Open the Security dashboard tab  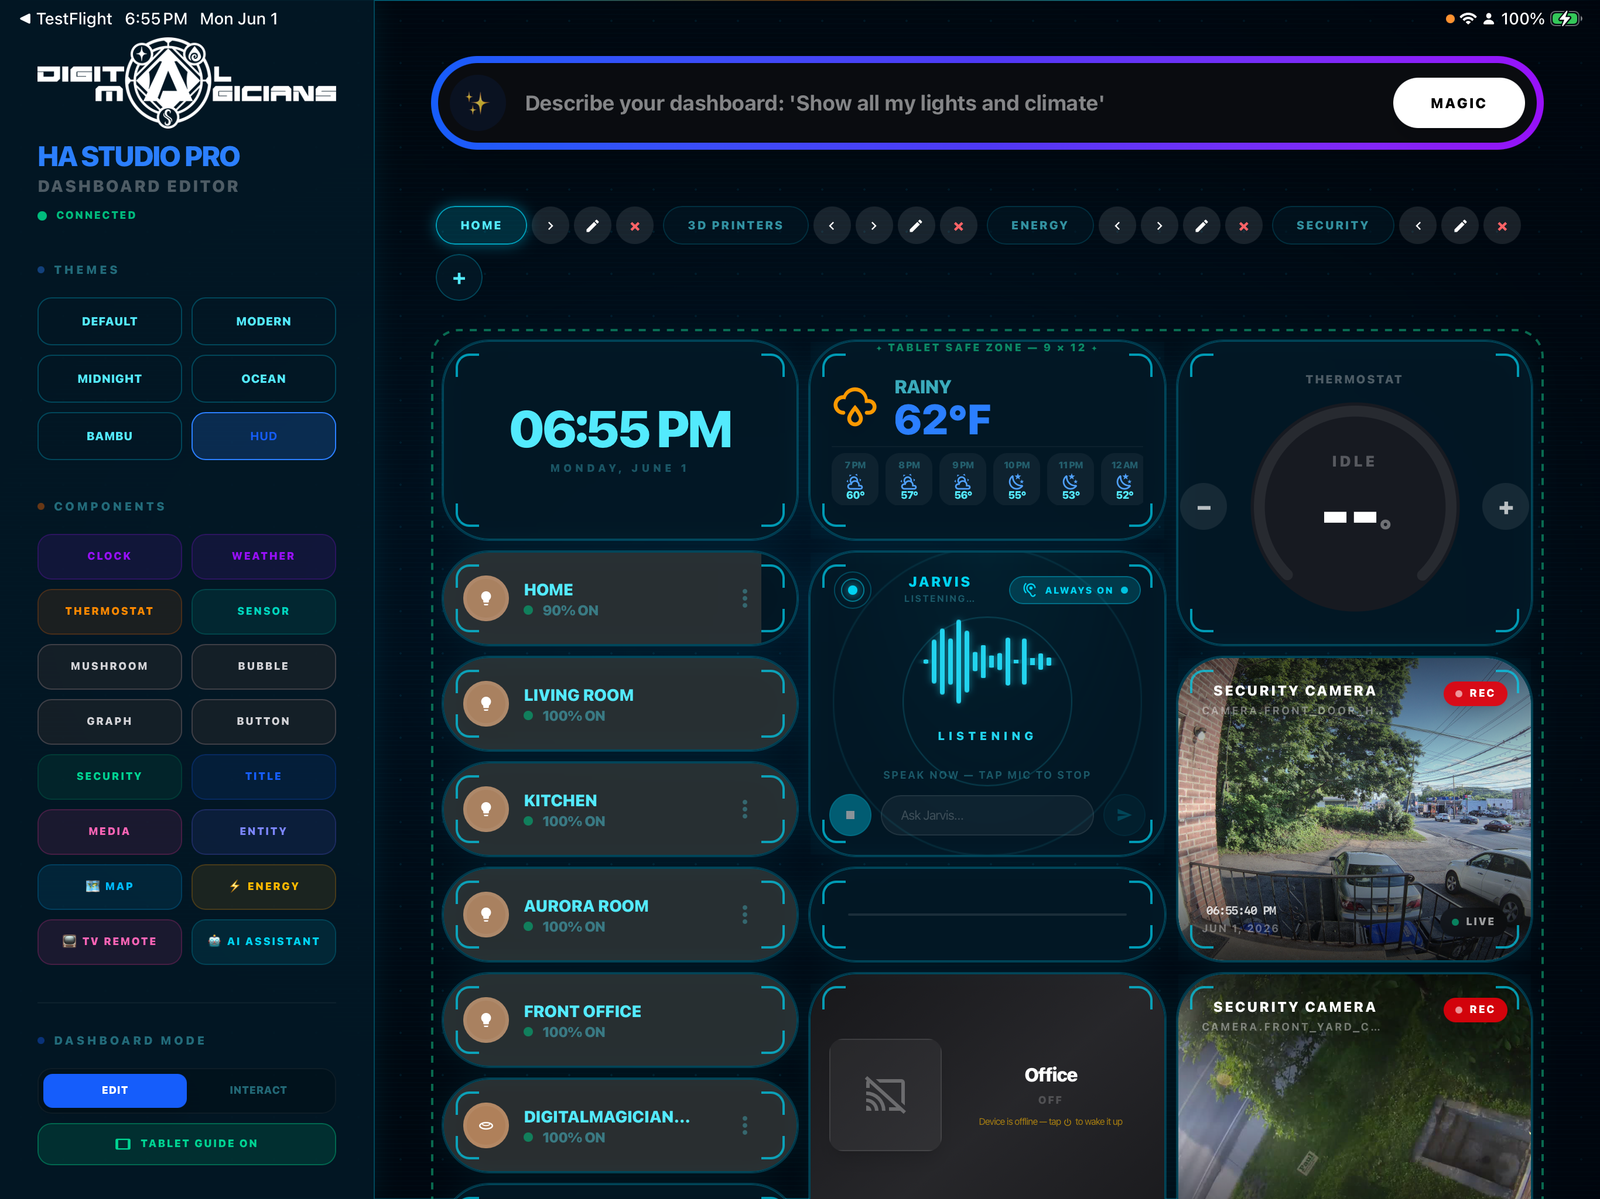tap(1333, 226)
